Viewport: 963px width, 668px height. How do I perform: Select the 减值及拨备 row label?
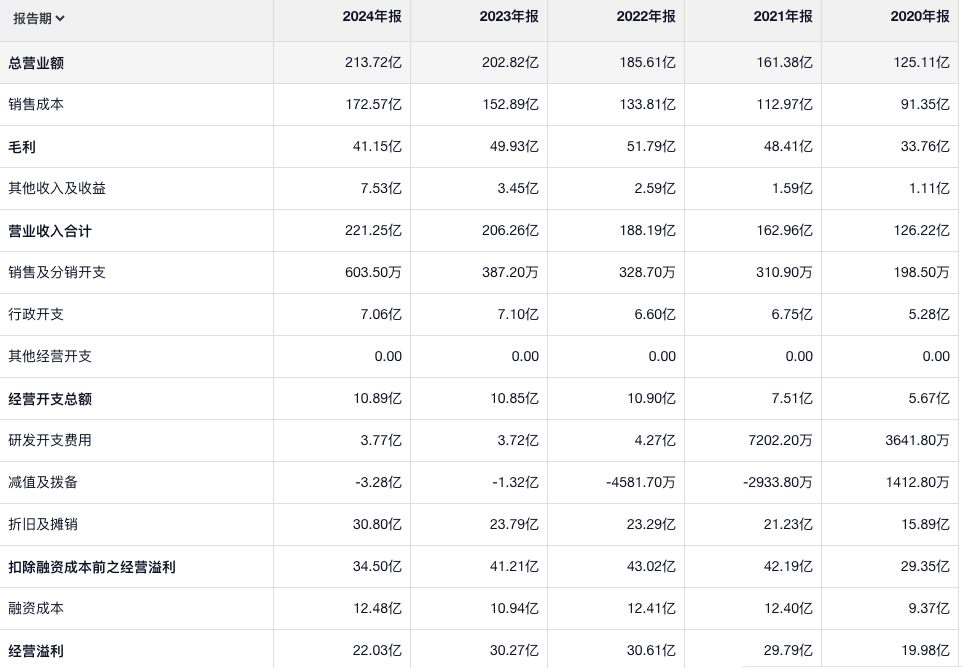[43, 482]
